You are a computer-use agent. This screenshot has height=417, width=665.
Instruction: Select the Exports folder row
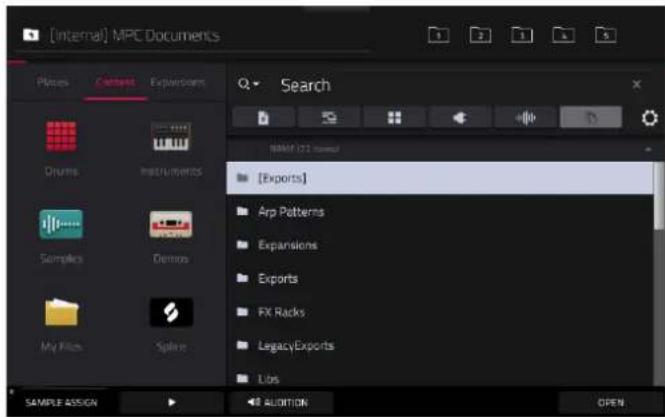440,278
